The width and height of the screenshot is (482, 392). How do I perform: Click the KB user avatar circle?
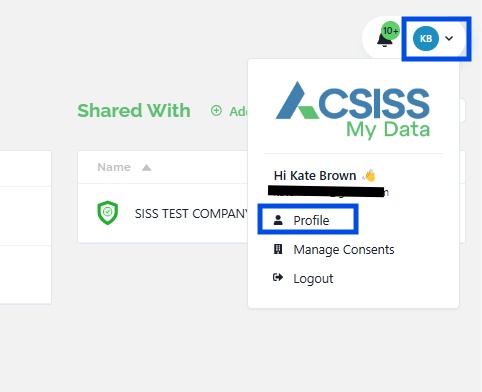[426, 38]
